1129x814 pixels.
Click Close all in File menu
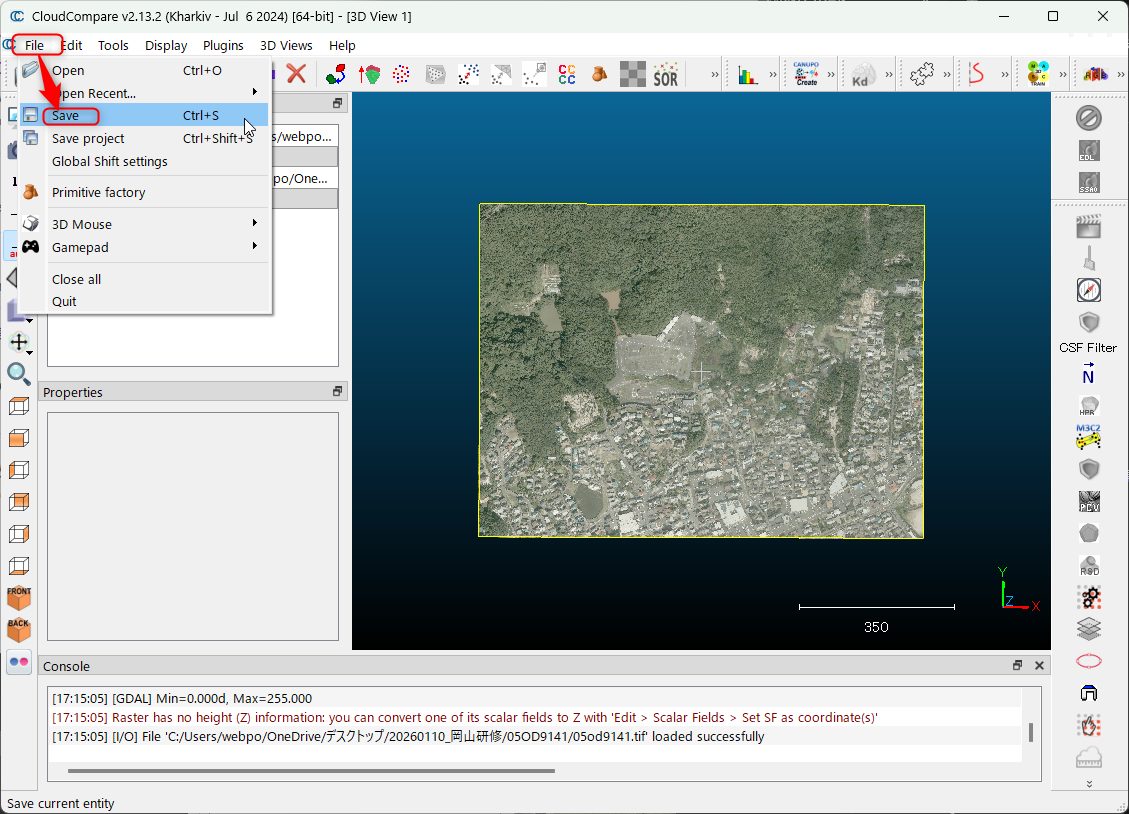coord(76,279)
